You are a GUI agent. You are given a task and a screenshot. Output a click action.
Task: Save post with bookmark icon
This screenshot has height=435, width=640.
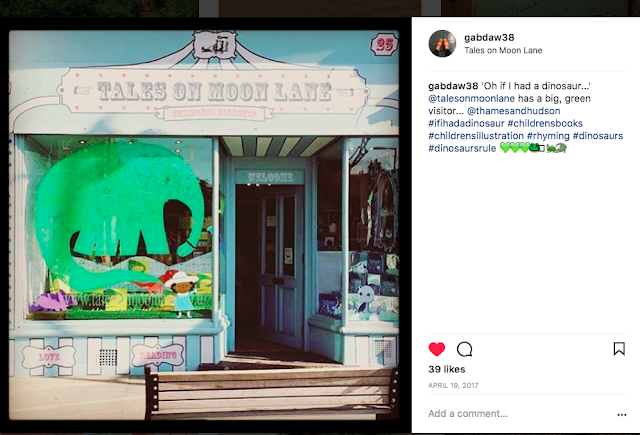(x=619, y=349)
